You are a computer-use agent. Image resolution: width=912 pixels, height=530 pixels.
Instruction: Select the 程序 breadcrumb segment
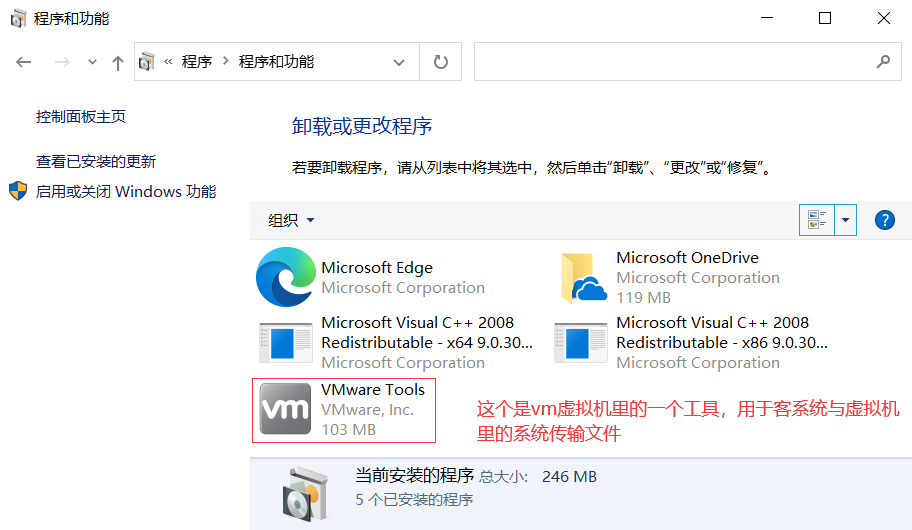click(x=197, y=62)
